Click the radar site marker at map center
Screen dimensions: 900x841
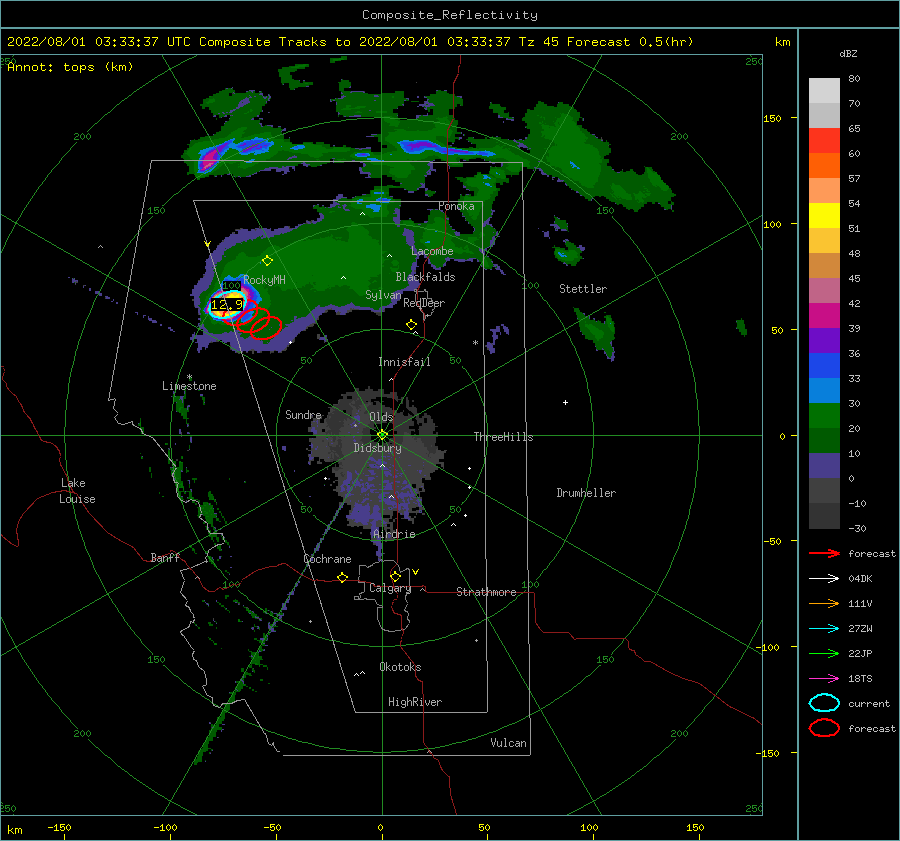tap(382, 435)
